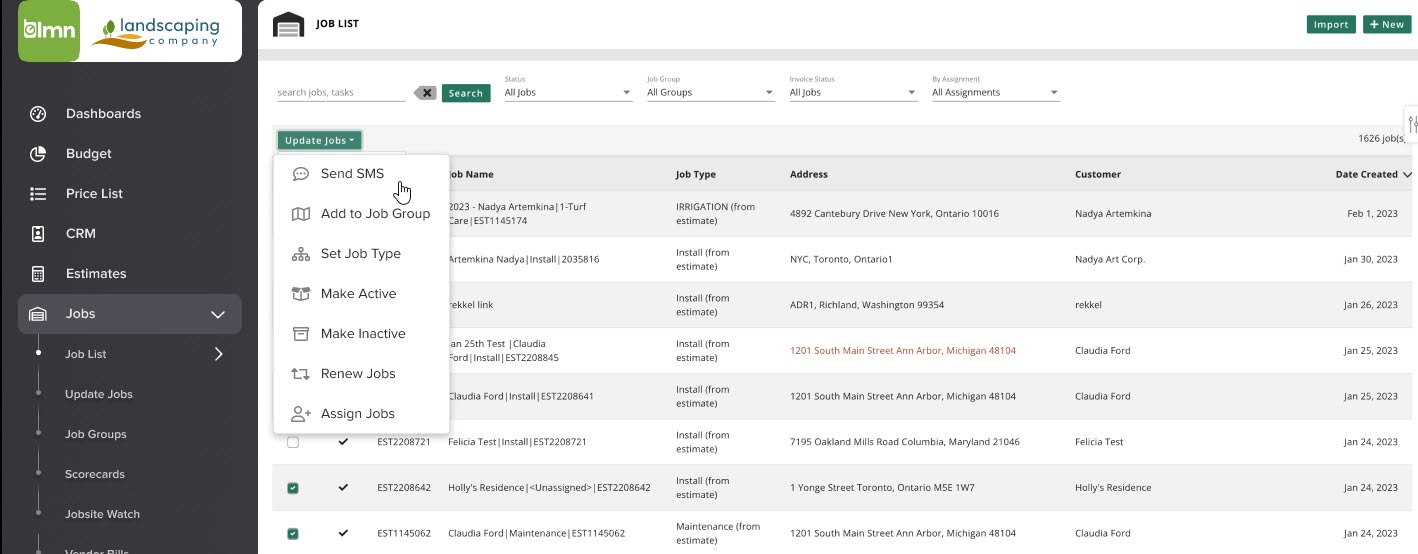Screen dimensions: 1418x554
Task: Click customer Holly's Residence cell
Action: (x=1113, y=488)
